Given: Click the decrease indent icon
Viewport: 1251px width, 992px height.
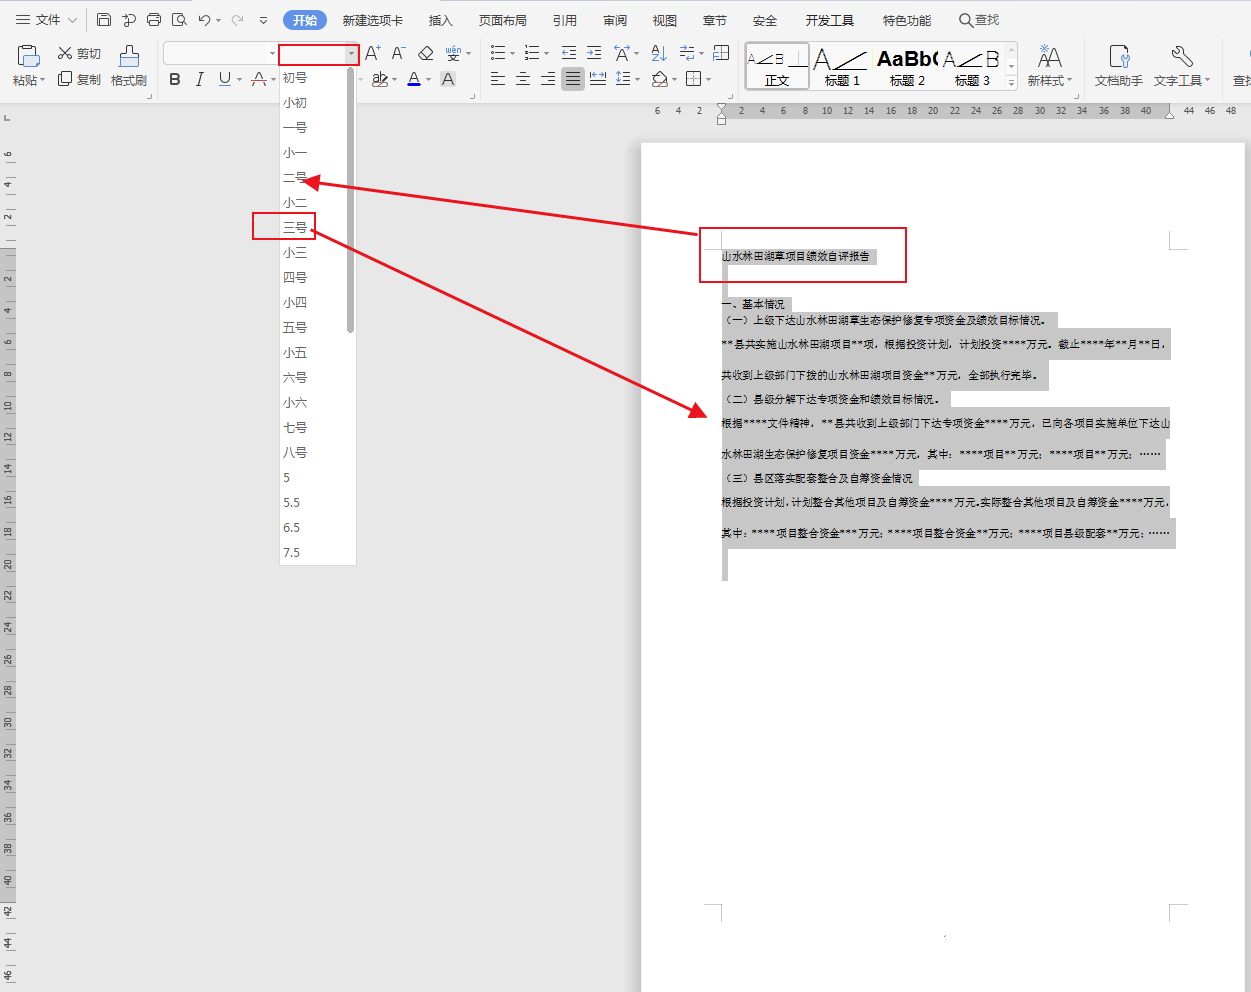Looking at the screenshot, I should pyautogui.click(x=569, y=54).
